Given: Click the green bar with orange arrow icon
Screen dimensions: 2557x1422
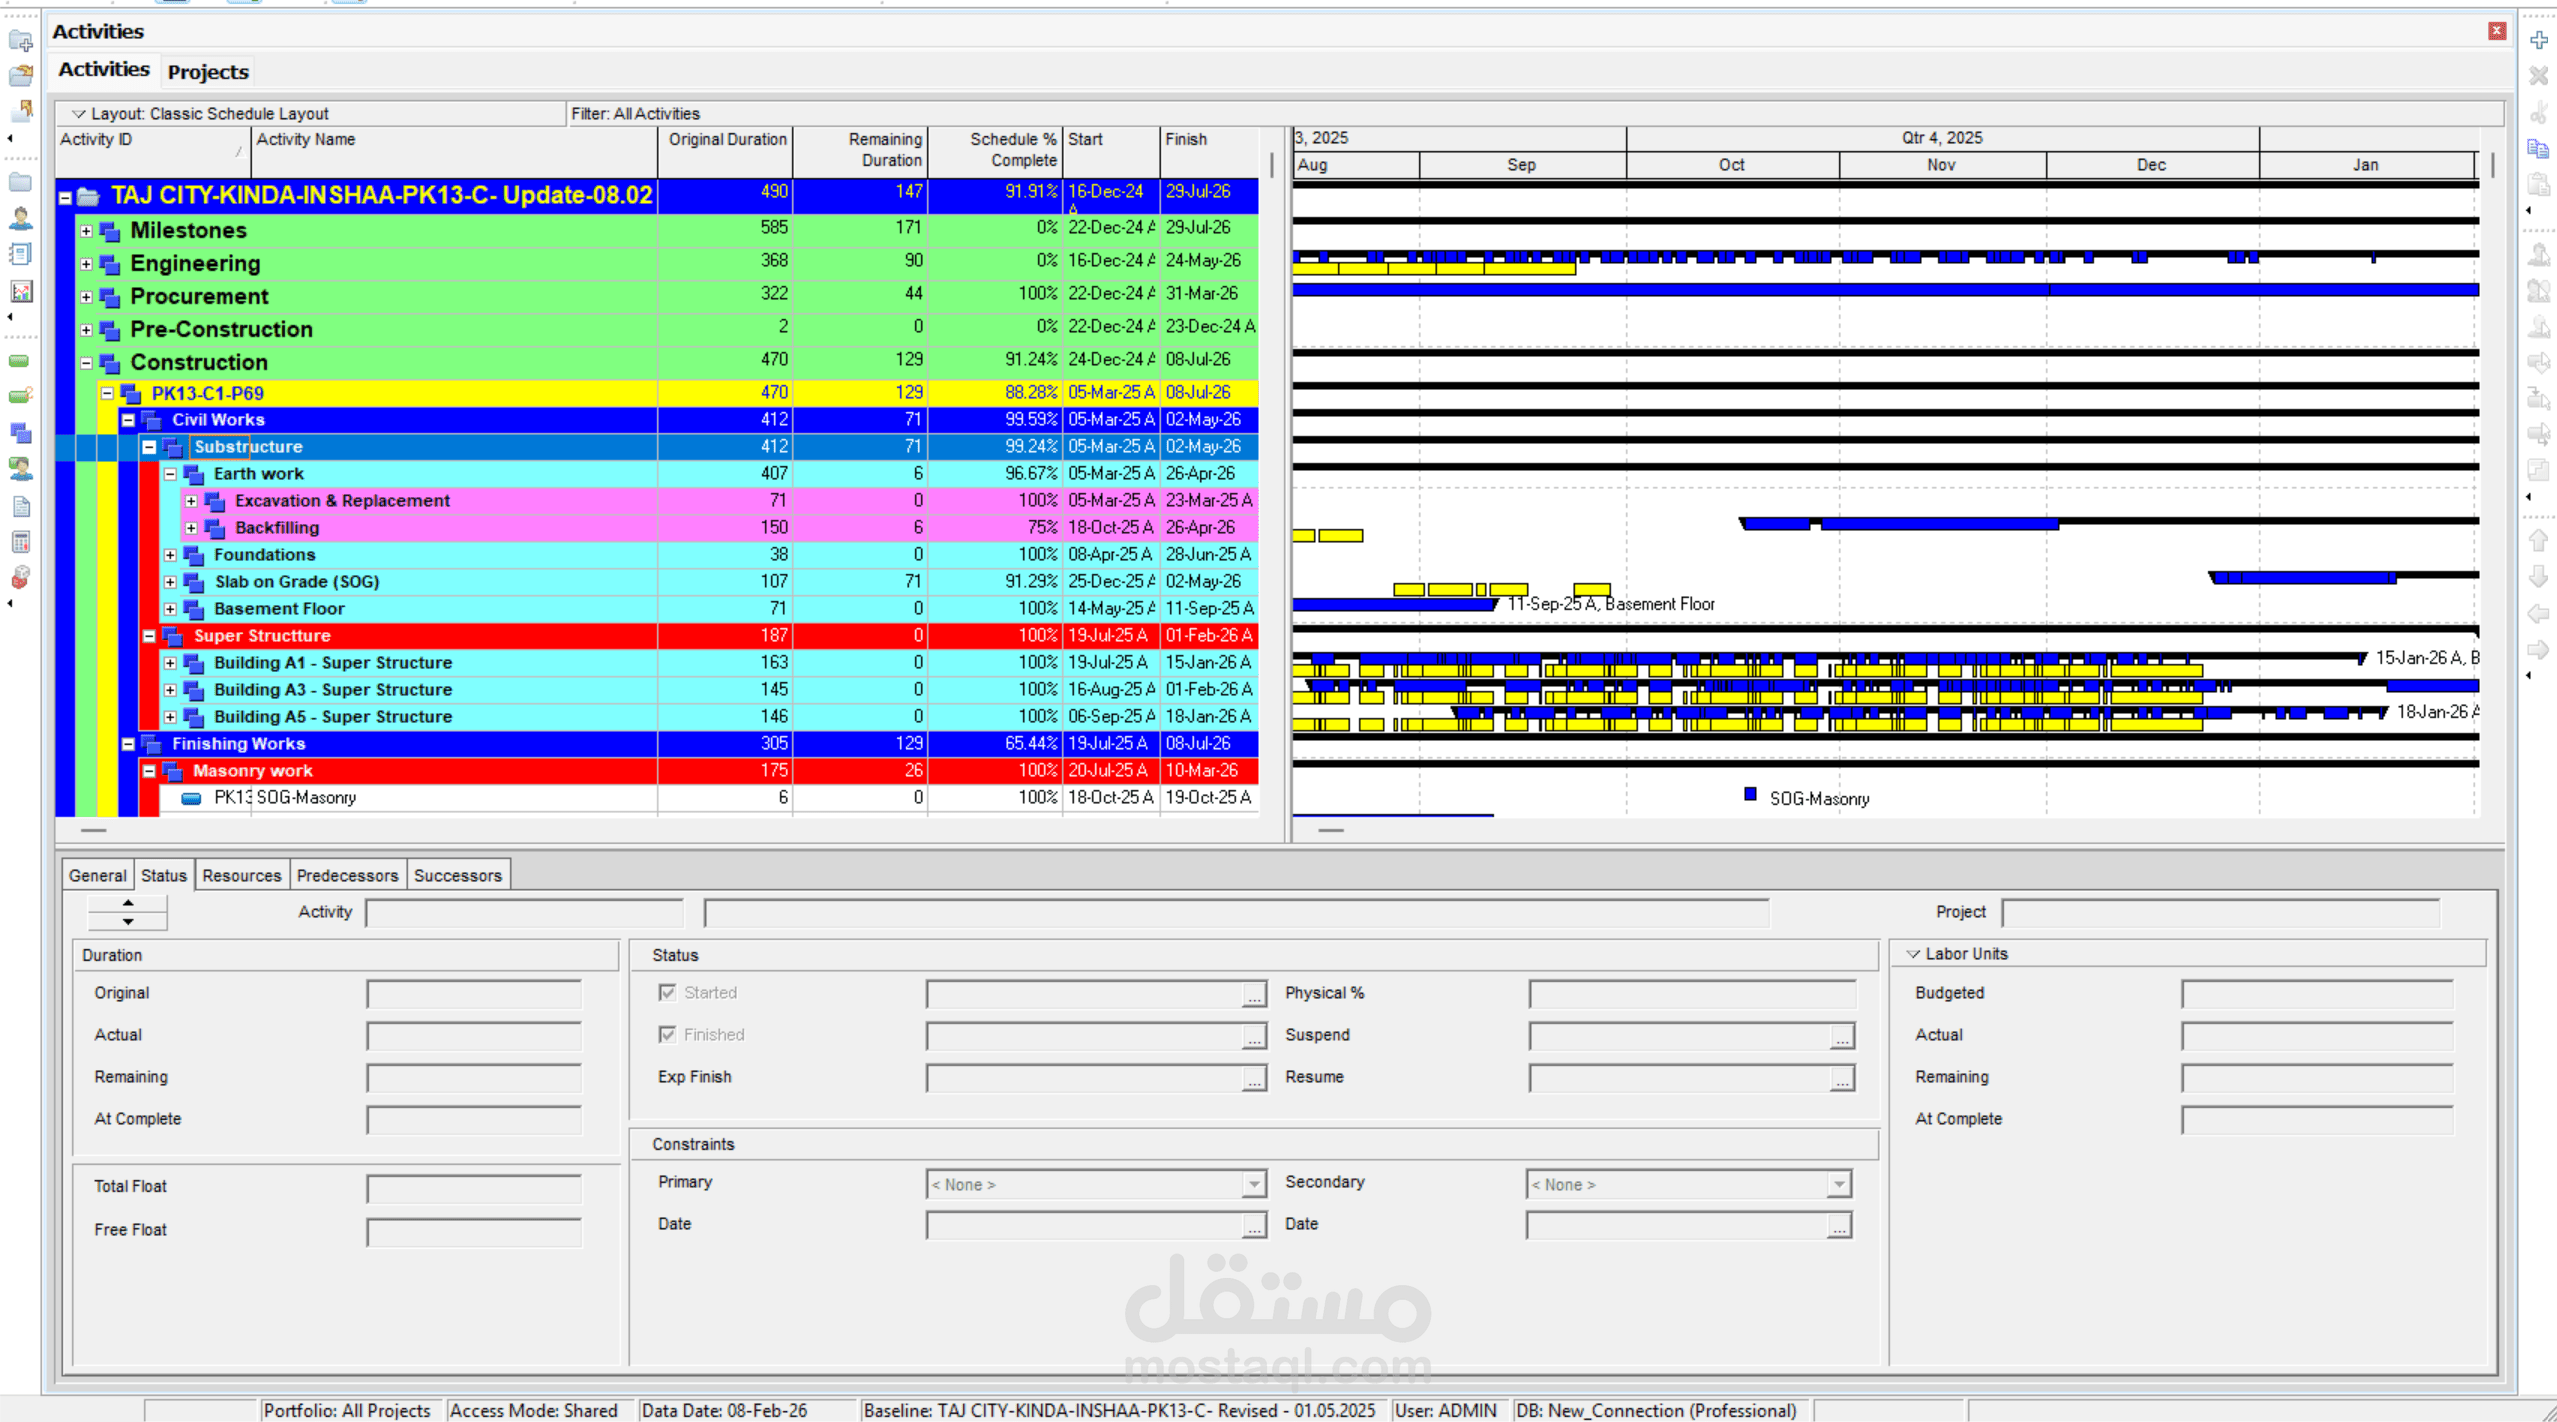Looking at the screenshot, I should [20, 396].
